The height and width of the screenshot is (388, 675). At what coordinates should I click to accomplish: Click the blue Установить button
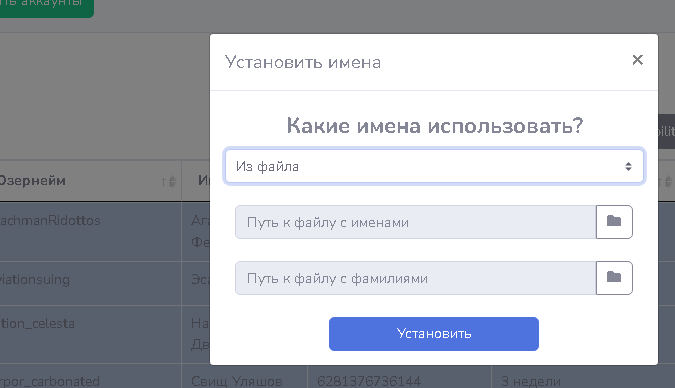(x=434, y=334)
